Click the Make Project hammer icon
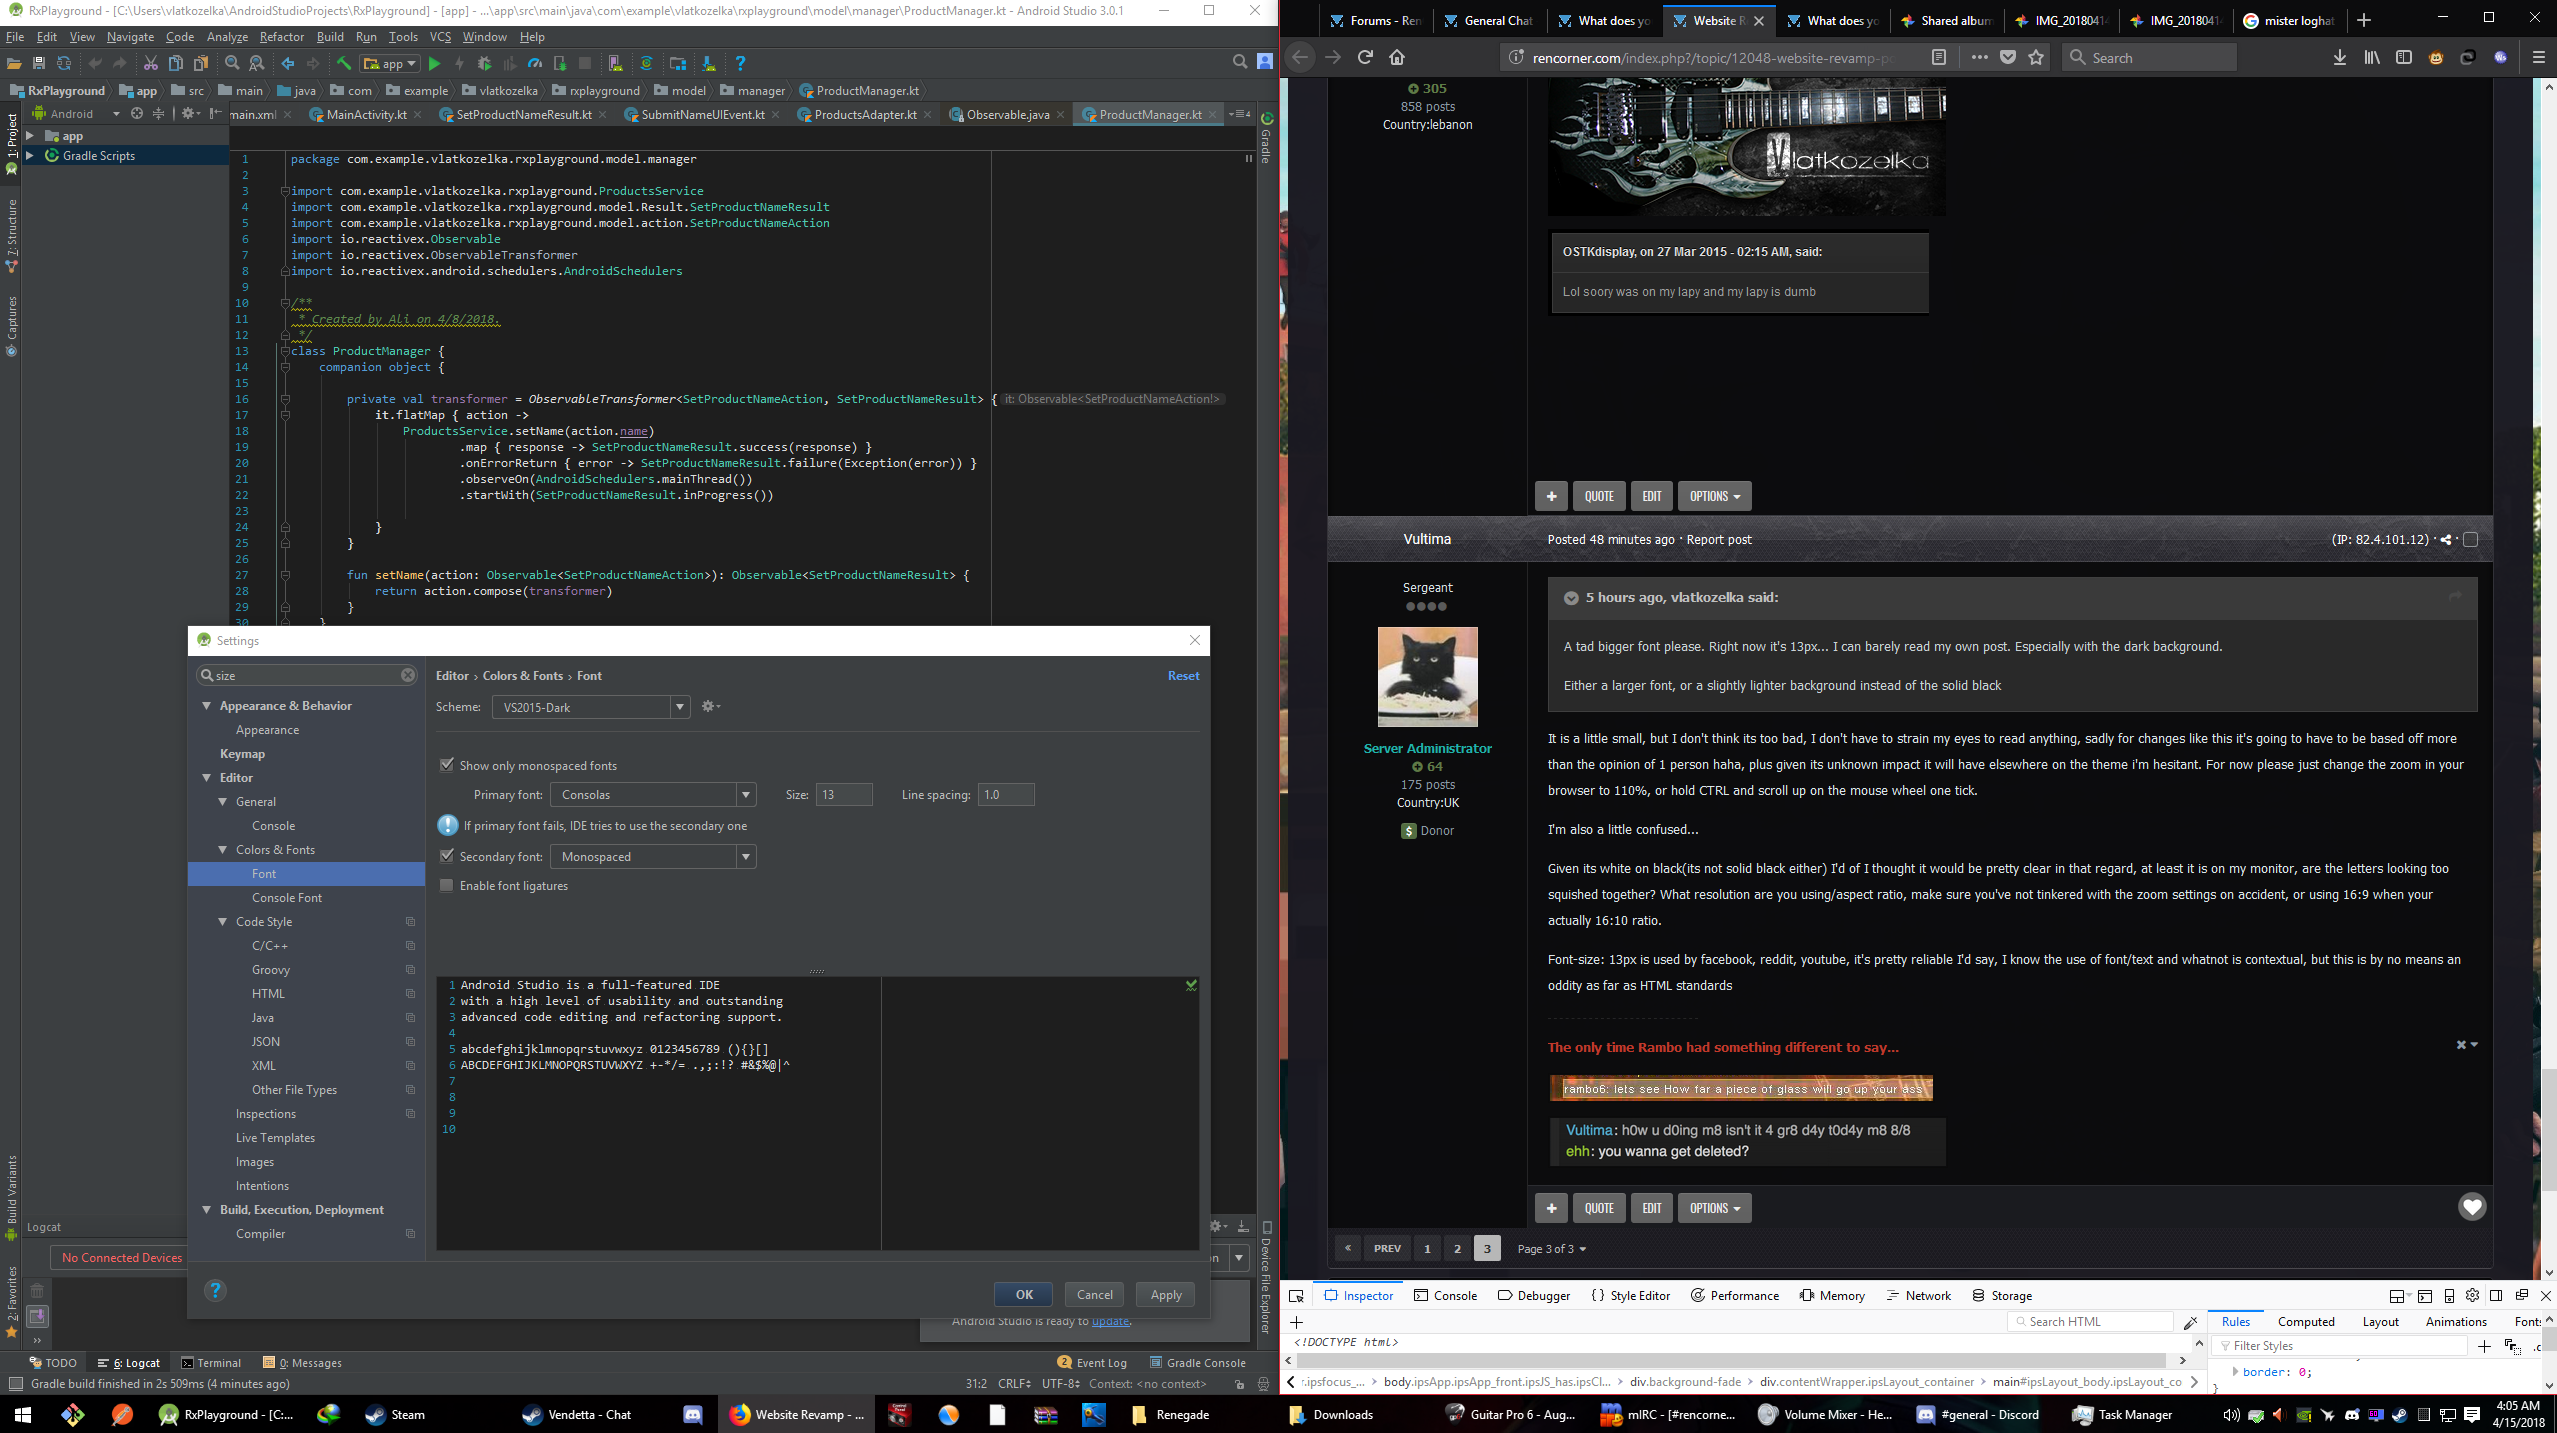The width and height of the screenshot is (2557, 1433). (x=343, y=63)
